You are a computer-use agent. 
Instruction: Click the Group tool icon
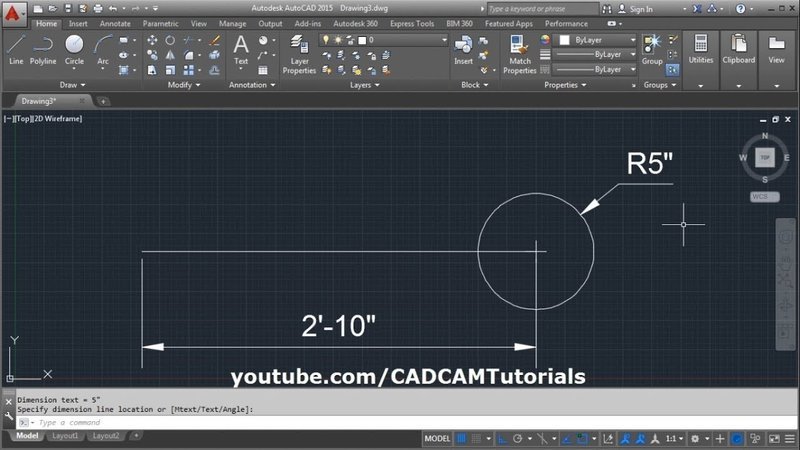[652, 50]
